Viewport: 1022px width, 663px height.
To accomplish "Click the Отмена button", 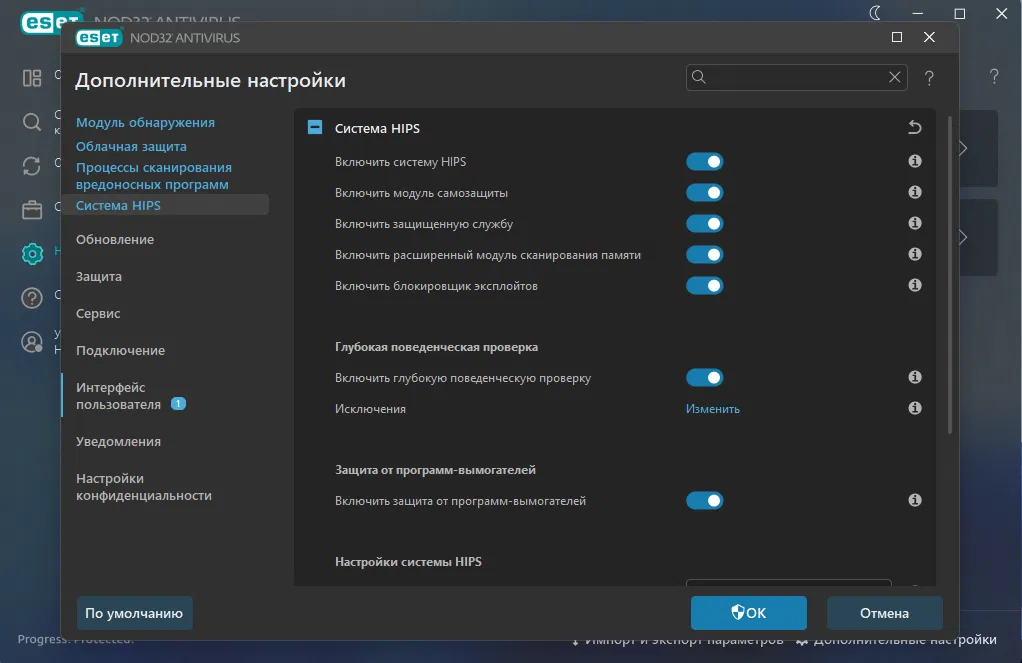I will coord(884,613).
